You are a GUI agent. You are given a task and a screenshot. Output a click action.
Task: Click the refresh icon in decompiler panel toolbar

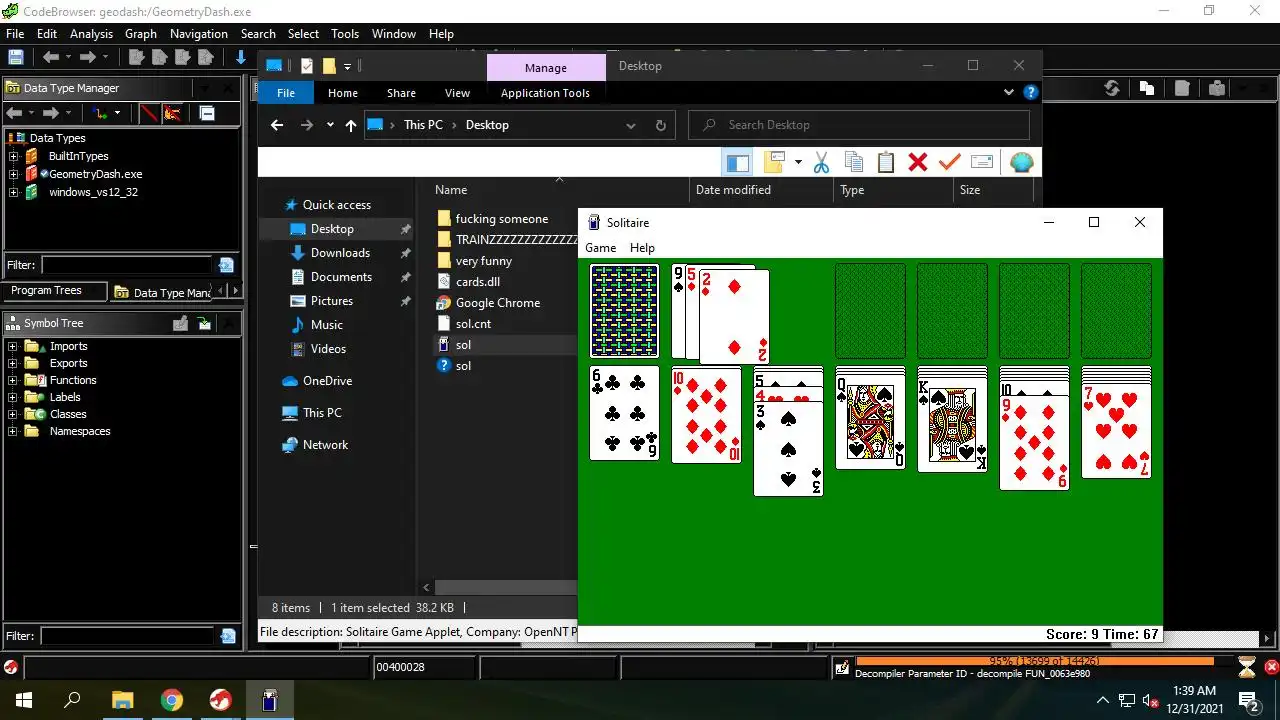(1111, 88)
